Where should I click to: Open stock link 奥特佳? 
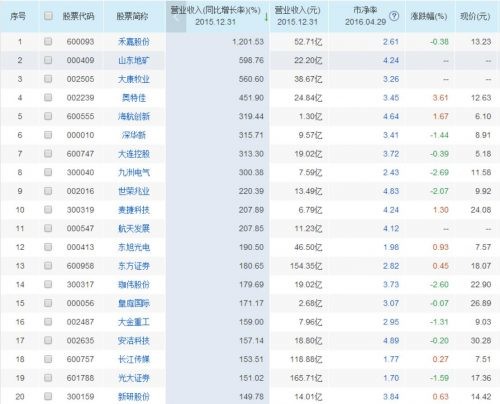[134, 98]
